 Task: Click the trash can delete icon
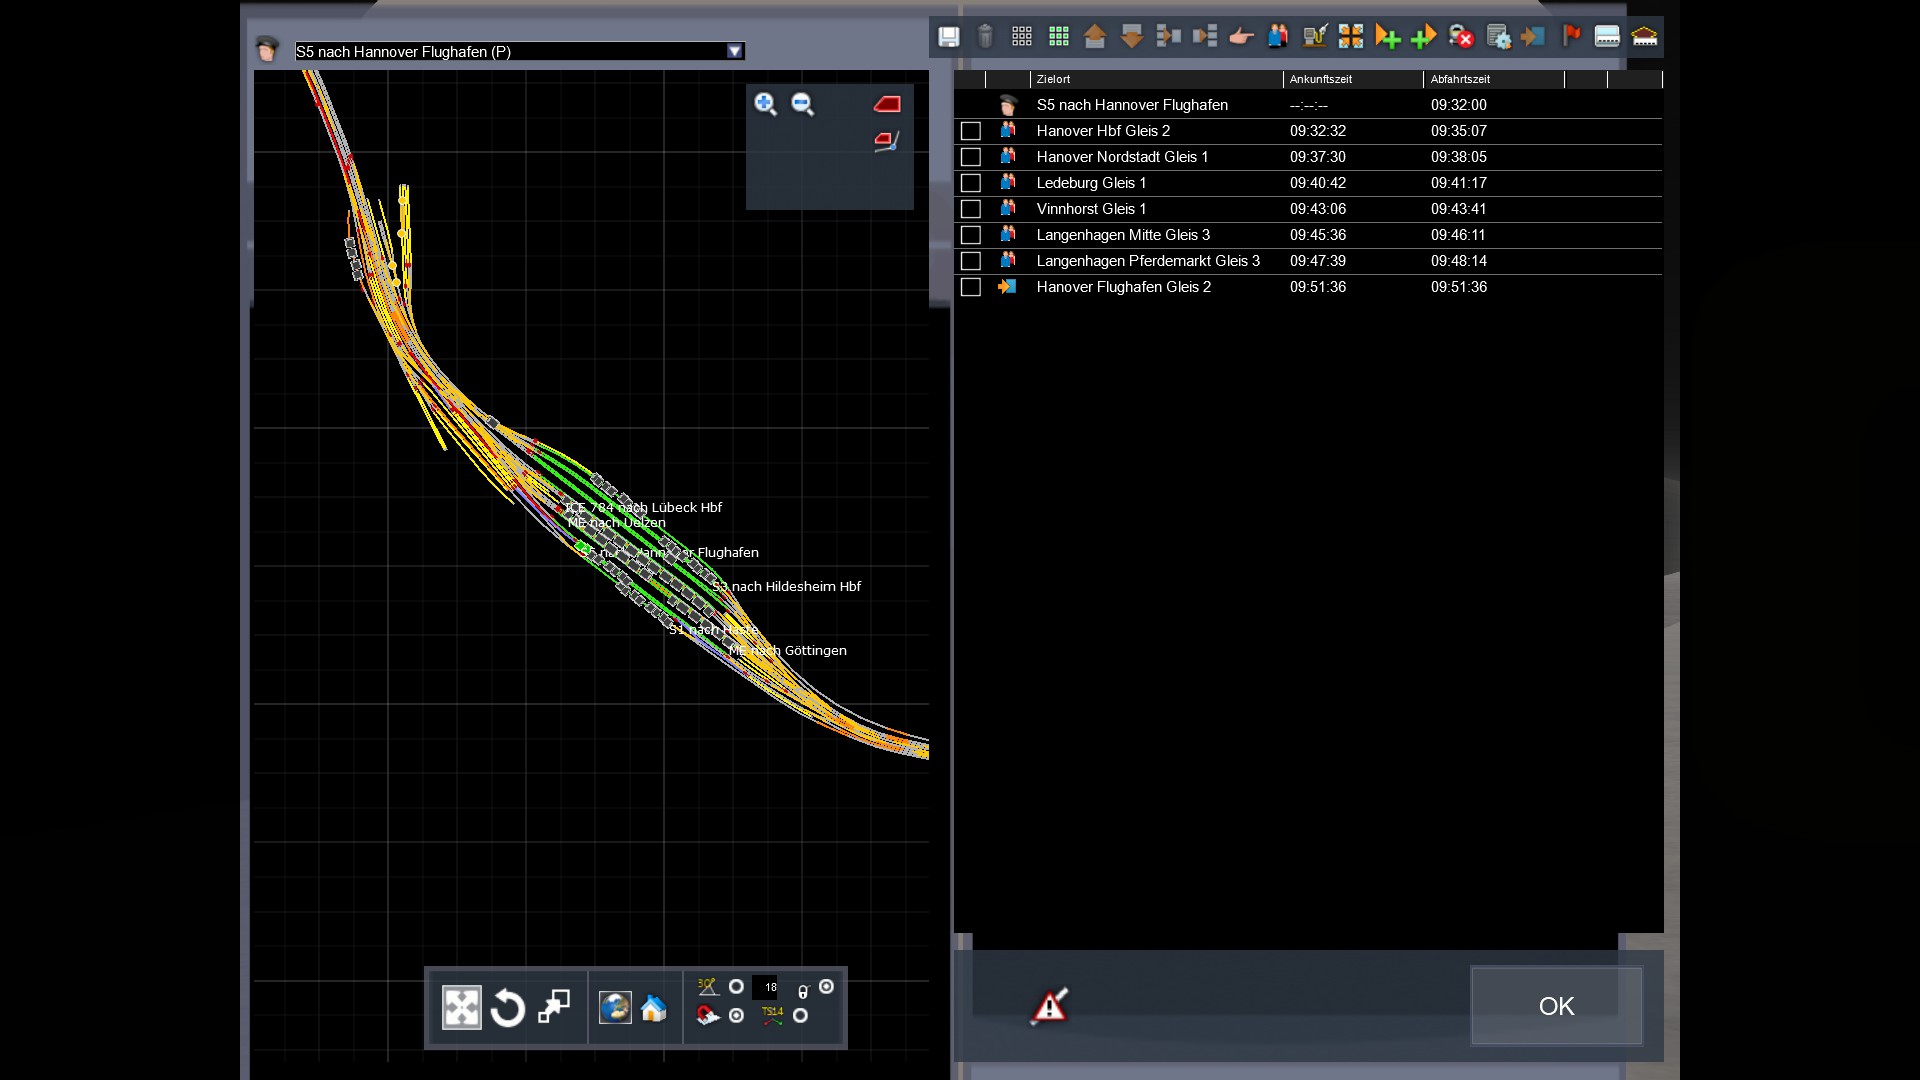point(985,37)
